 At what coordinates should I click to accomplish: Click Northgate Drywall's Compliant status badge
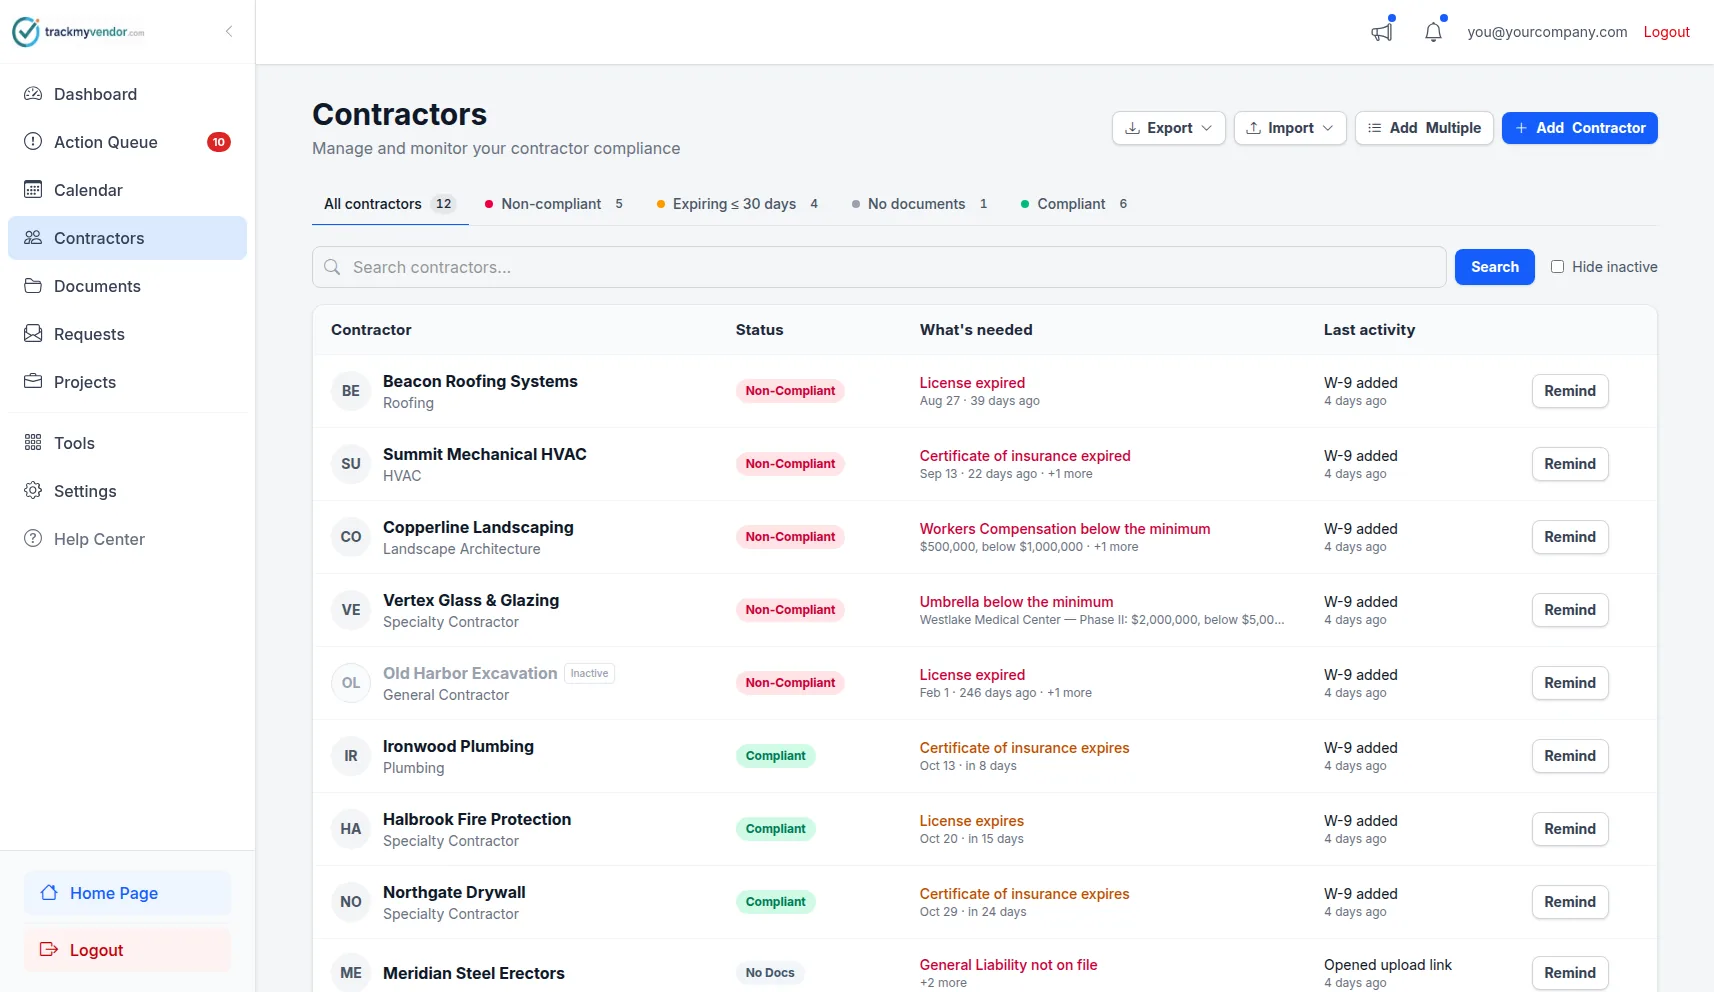(775, 902)
